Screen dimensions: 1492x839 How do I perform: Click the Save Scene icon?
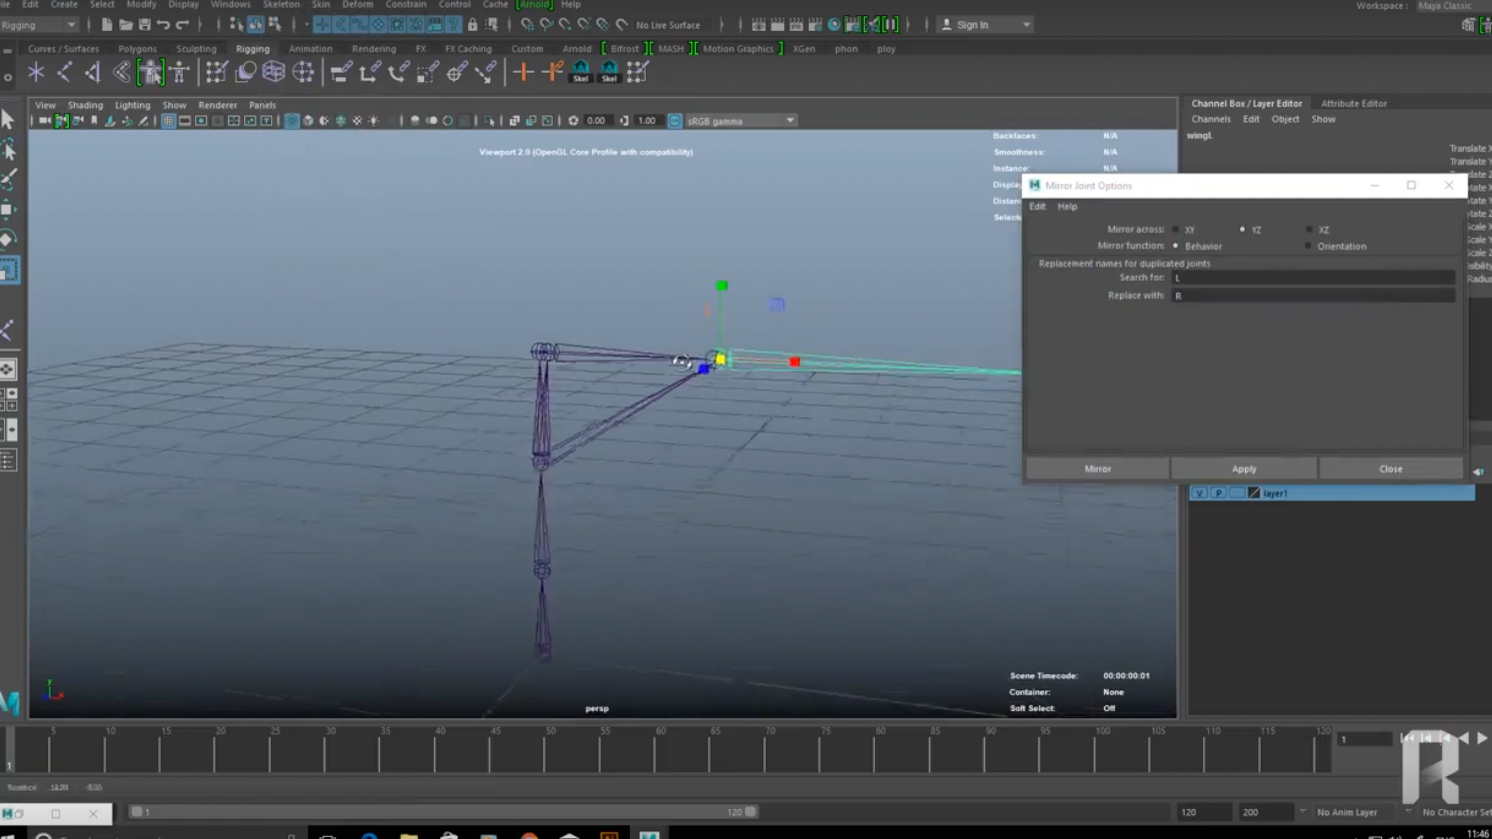144,25
